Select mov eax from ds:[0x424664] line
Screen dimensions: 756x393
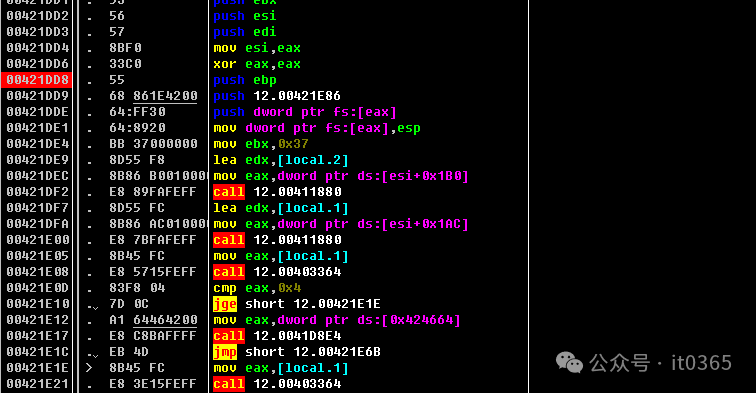click(x=337, y=320)
